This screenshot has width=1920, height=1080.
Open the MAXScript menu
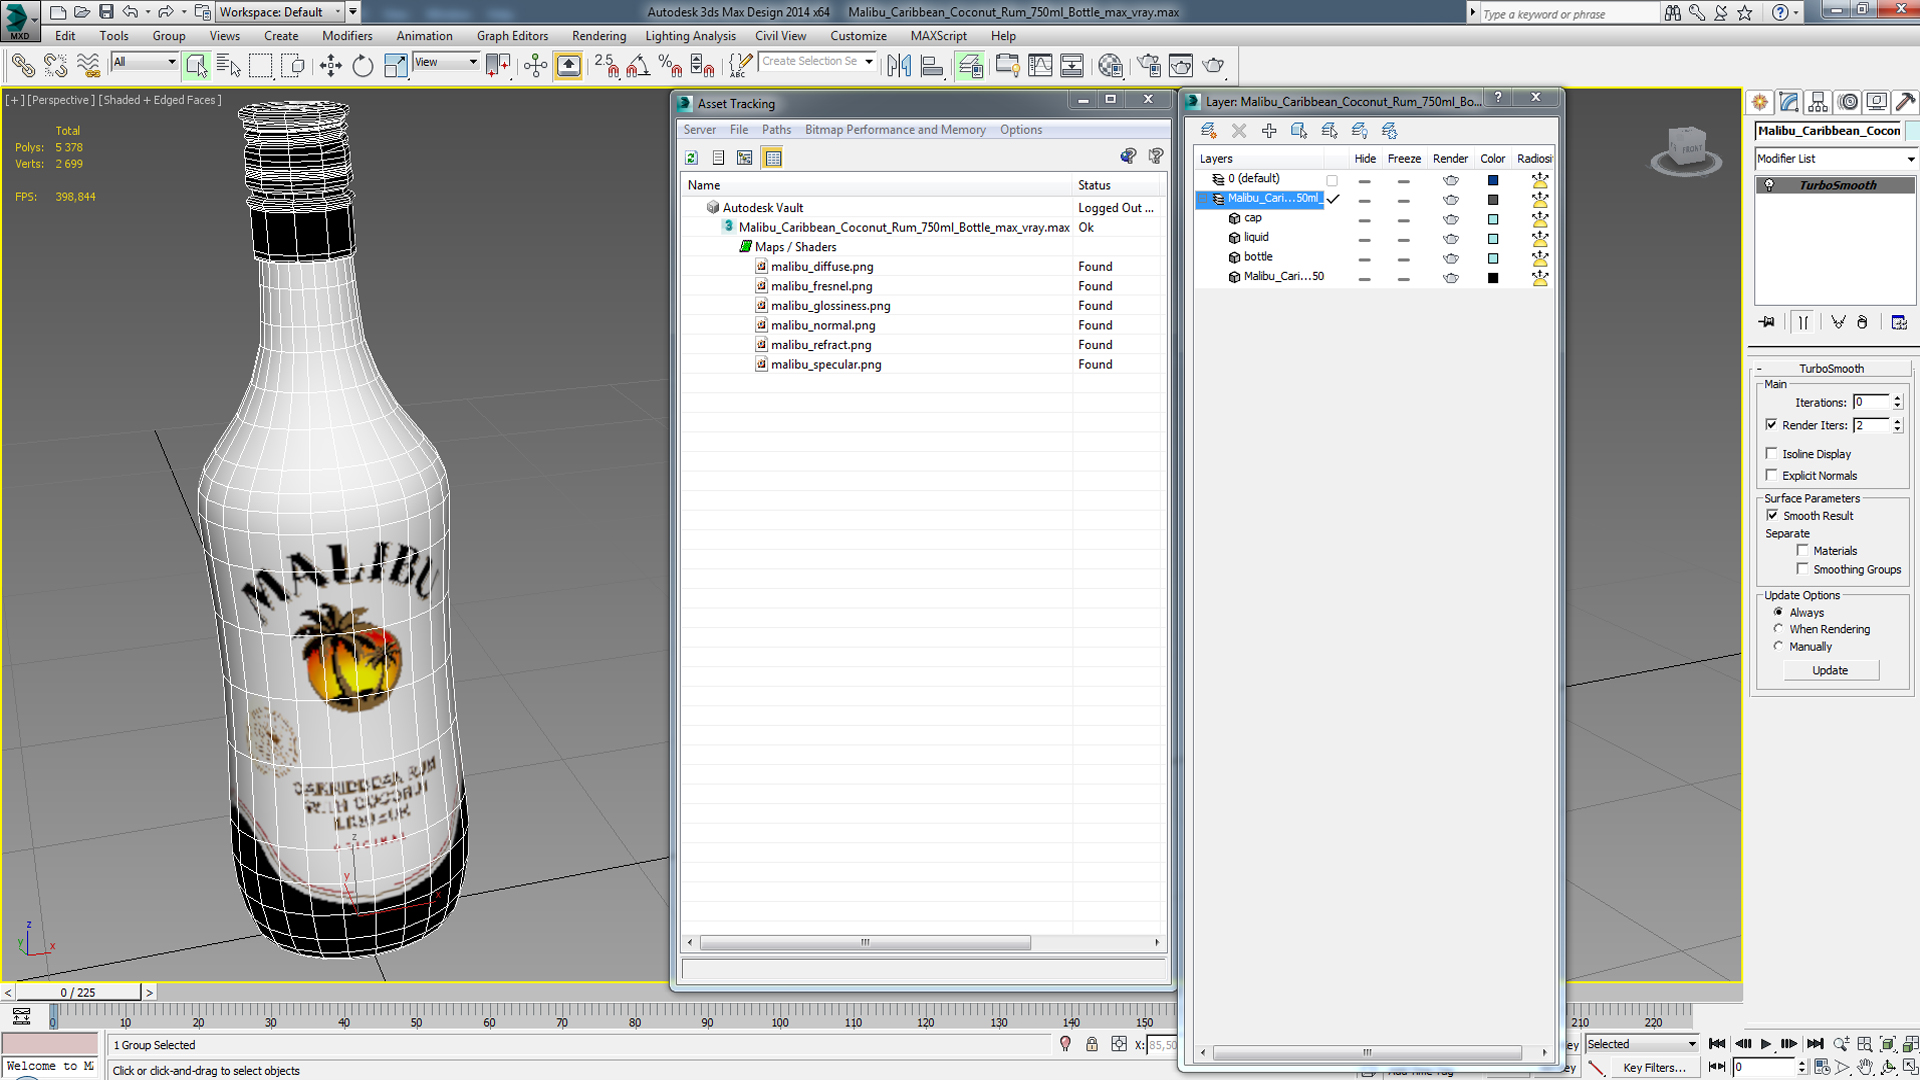pyautogui.click(x=938, y=36)
